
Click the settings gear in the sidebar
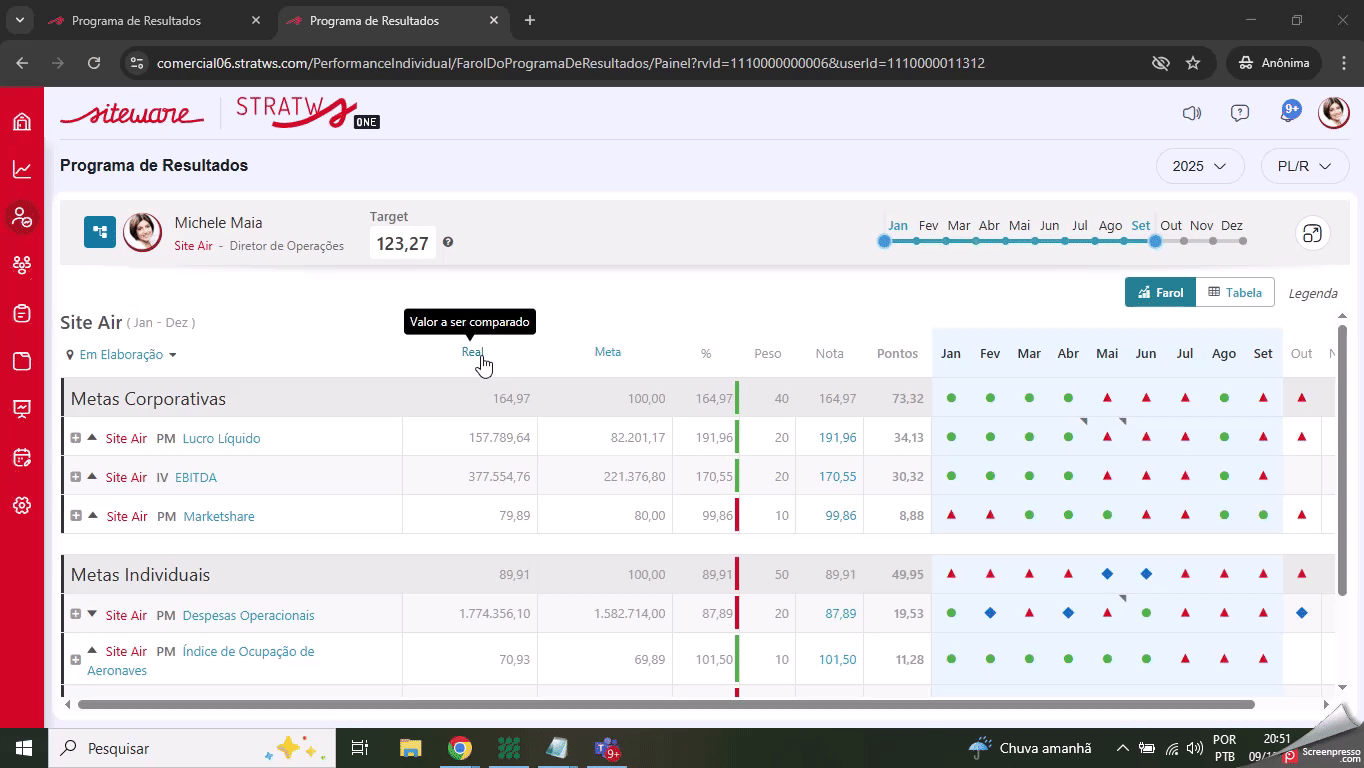22,505
